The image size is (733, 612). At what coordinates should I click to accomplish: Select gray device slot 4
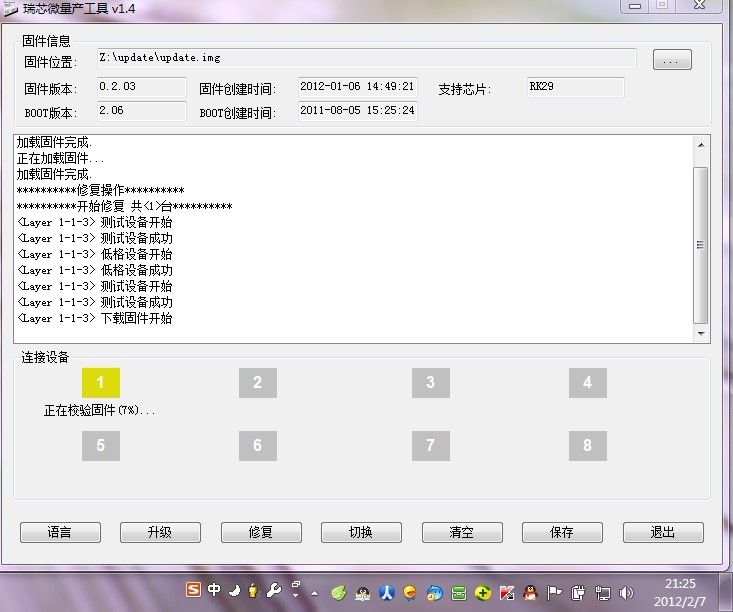click(588, 382)
